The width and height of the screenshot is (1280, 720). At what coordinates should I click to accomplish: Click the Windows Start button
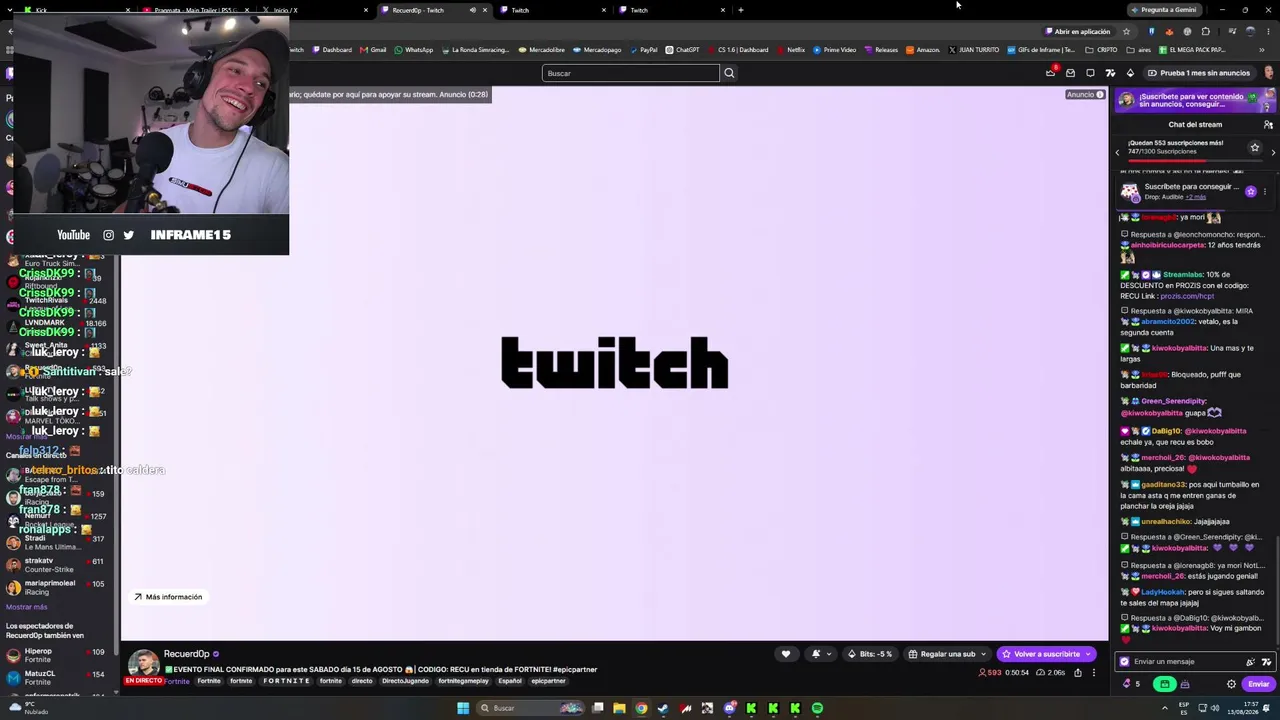pos(463,708)
